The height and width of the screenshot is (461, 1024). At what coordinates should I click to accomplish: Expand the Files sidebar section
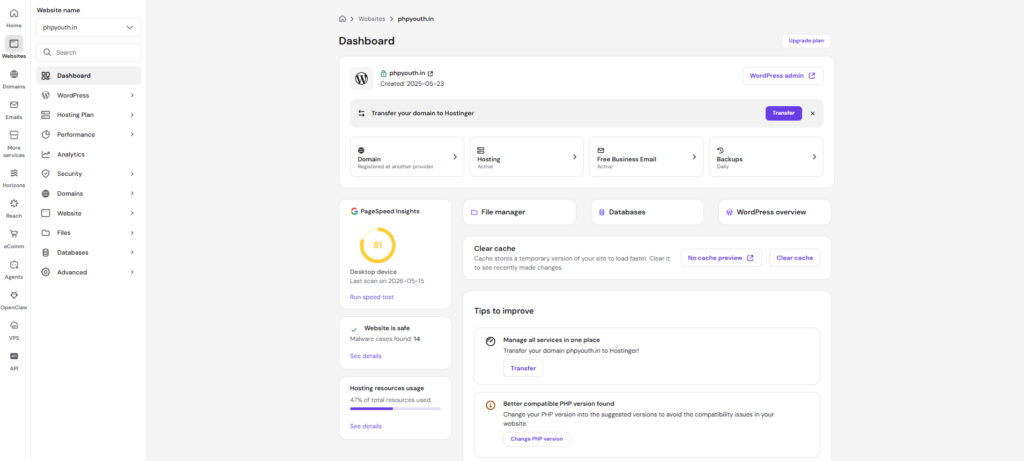88,232
